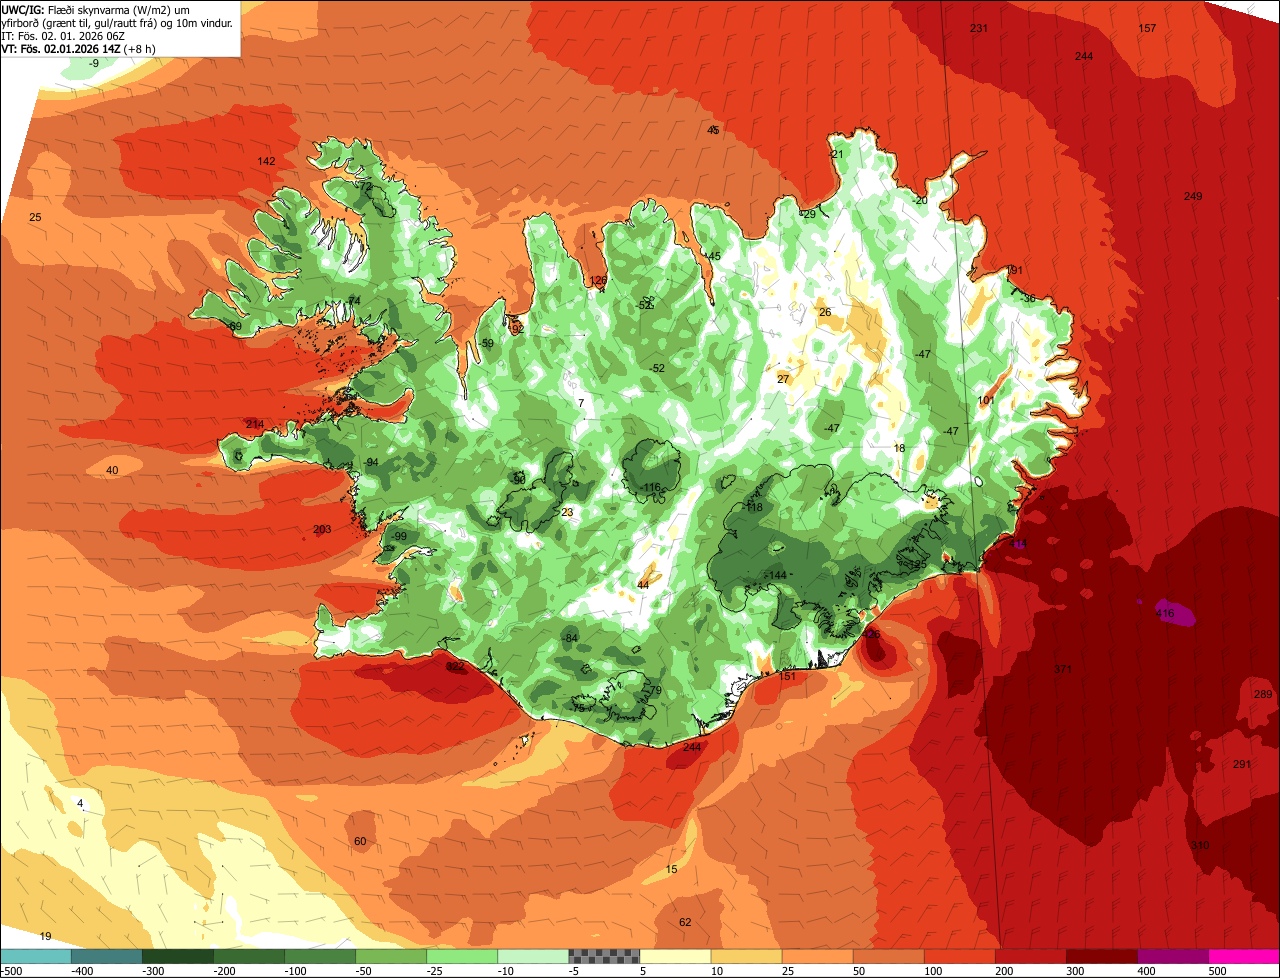The width and height of the screenshot is (1280, 978).
Task: Click the initial time line 'IT: Fös. 02. 01. 2026 06Z'
Action: [63, 35]
